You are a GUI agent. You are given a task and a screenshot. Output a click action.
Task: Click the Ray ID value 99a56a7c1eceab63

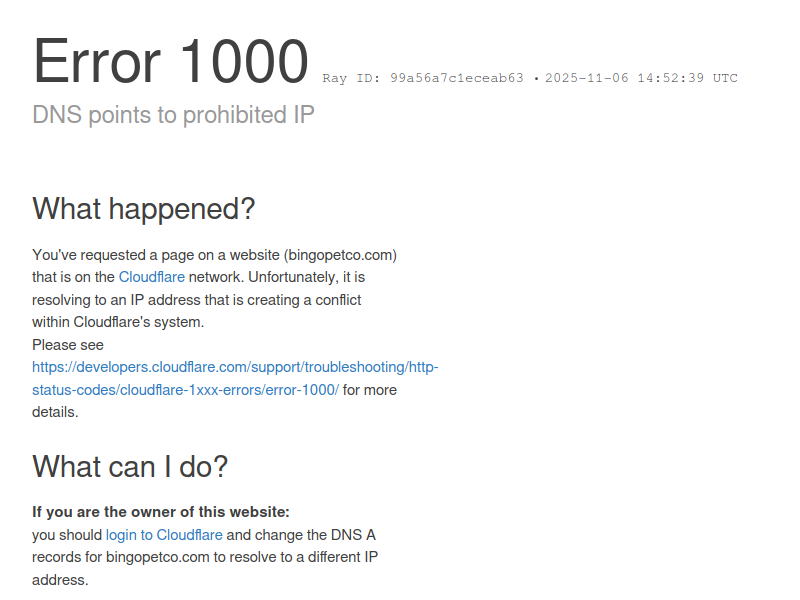click(x=457, y=78)
